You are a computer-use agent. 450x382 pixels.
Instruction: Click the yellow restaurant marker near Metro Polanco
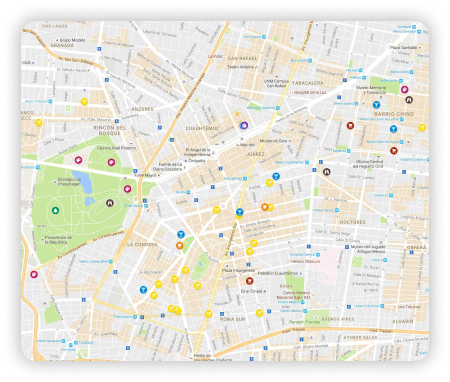[x=85, y=102]
